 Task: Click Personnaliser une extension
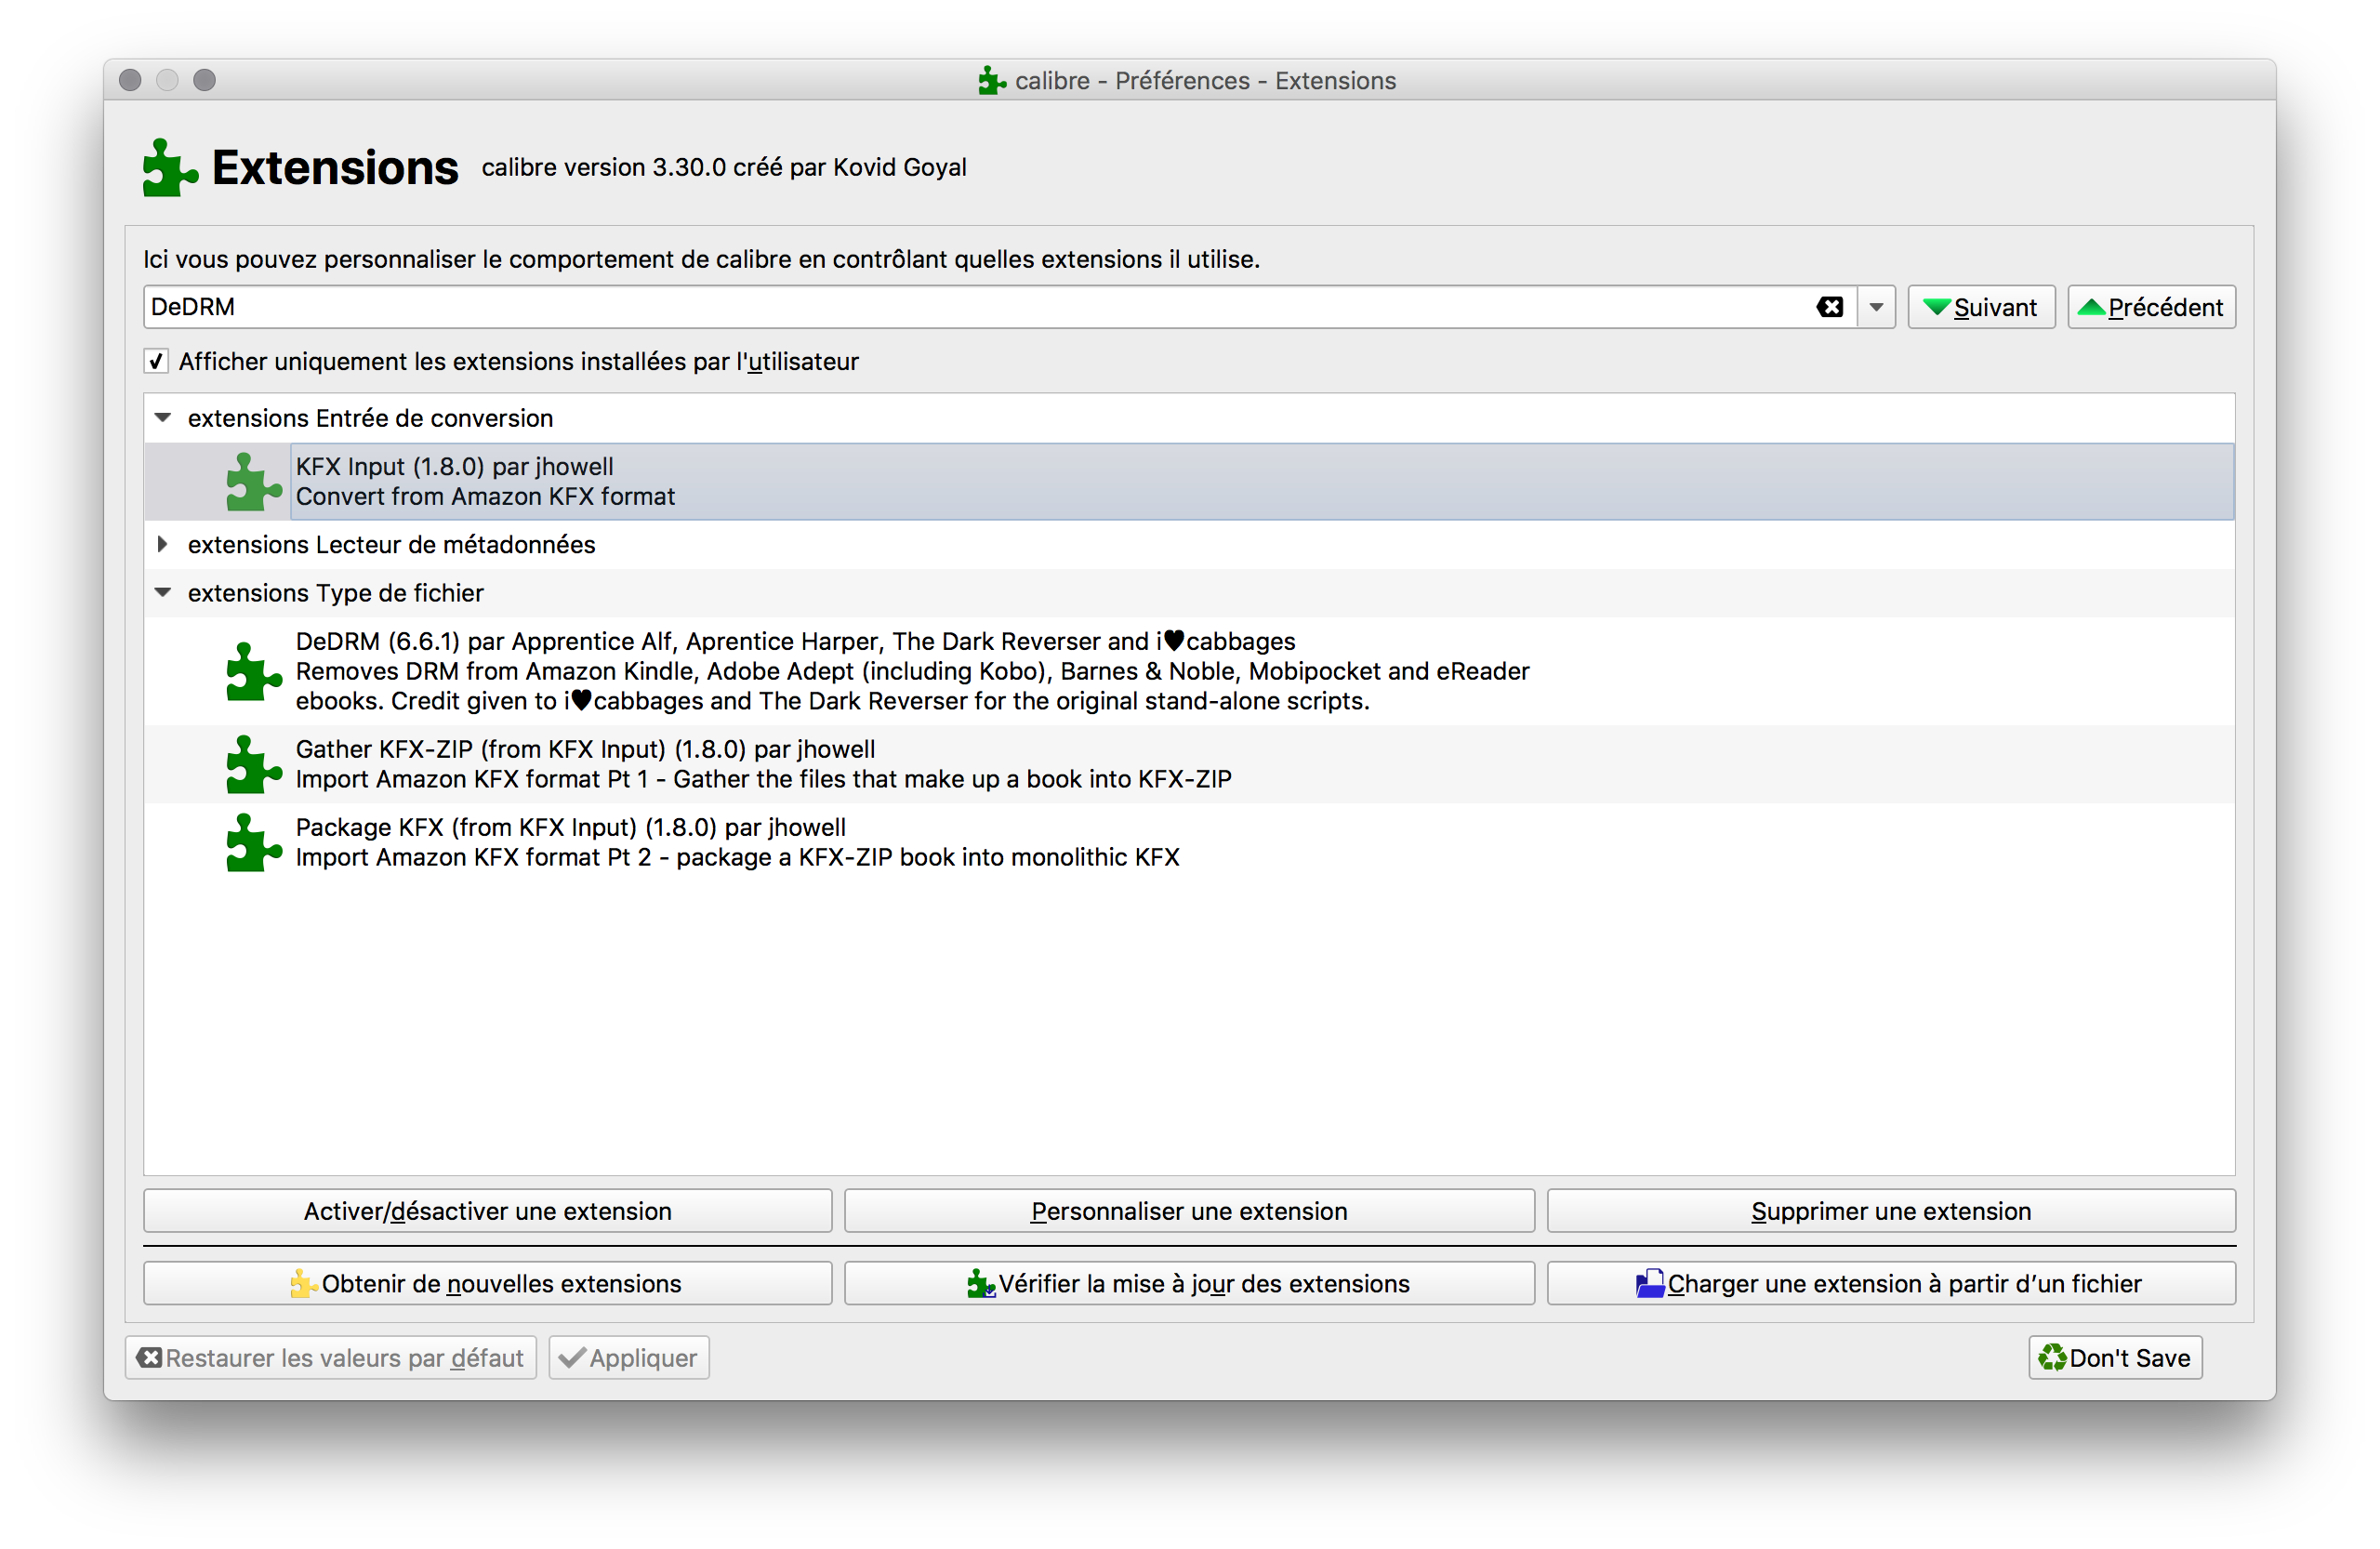(1188, 1211)
